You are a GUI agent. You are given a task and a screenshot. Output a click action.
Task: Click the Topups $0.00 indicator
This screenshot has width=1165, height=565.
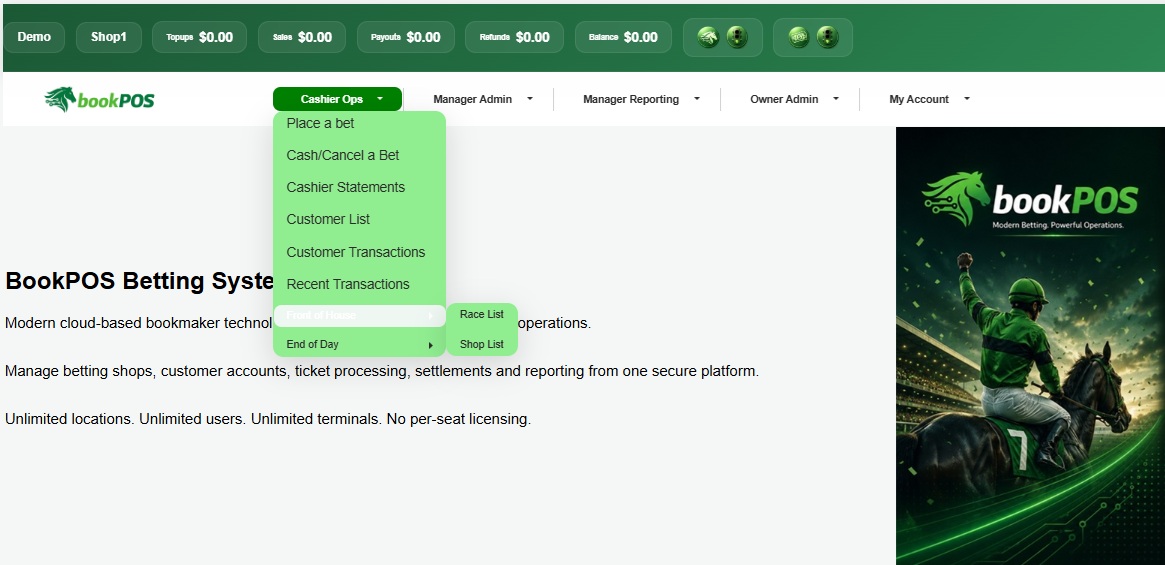(199, 37)
